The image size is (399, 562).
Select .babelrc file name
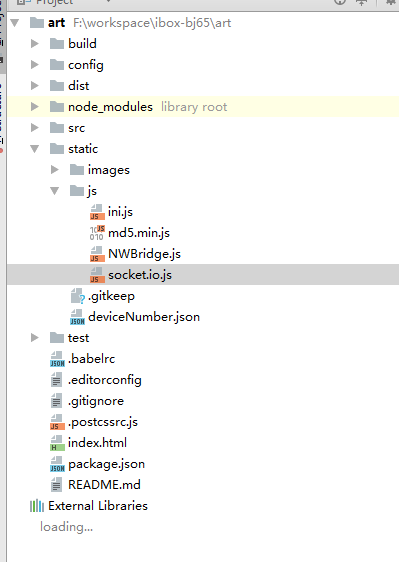(92, 359)
